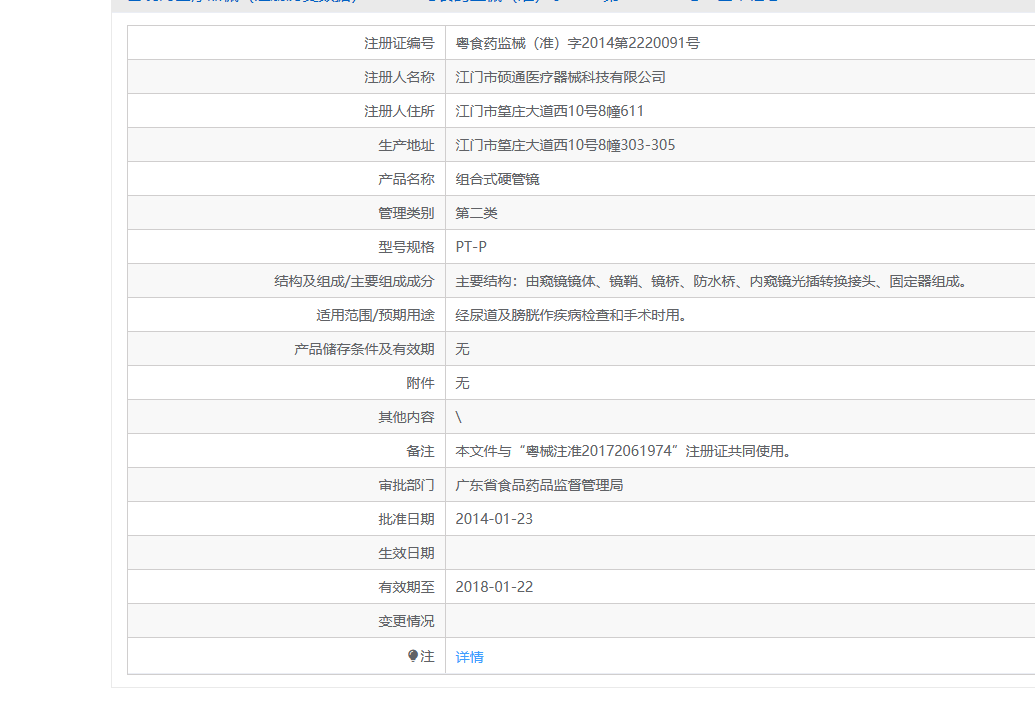Click the 适用范围/预期用途 label
The image size is (1035, 703).
point(376,316)
